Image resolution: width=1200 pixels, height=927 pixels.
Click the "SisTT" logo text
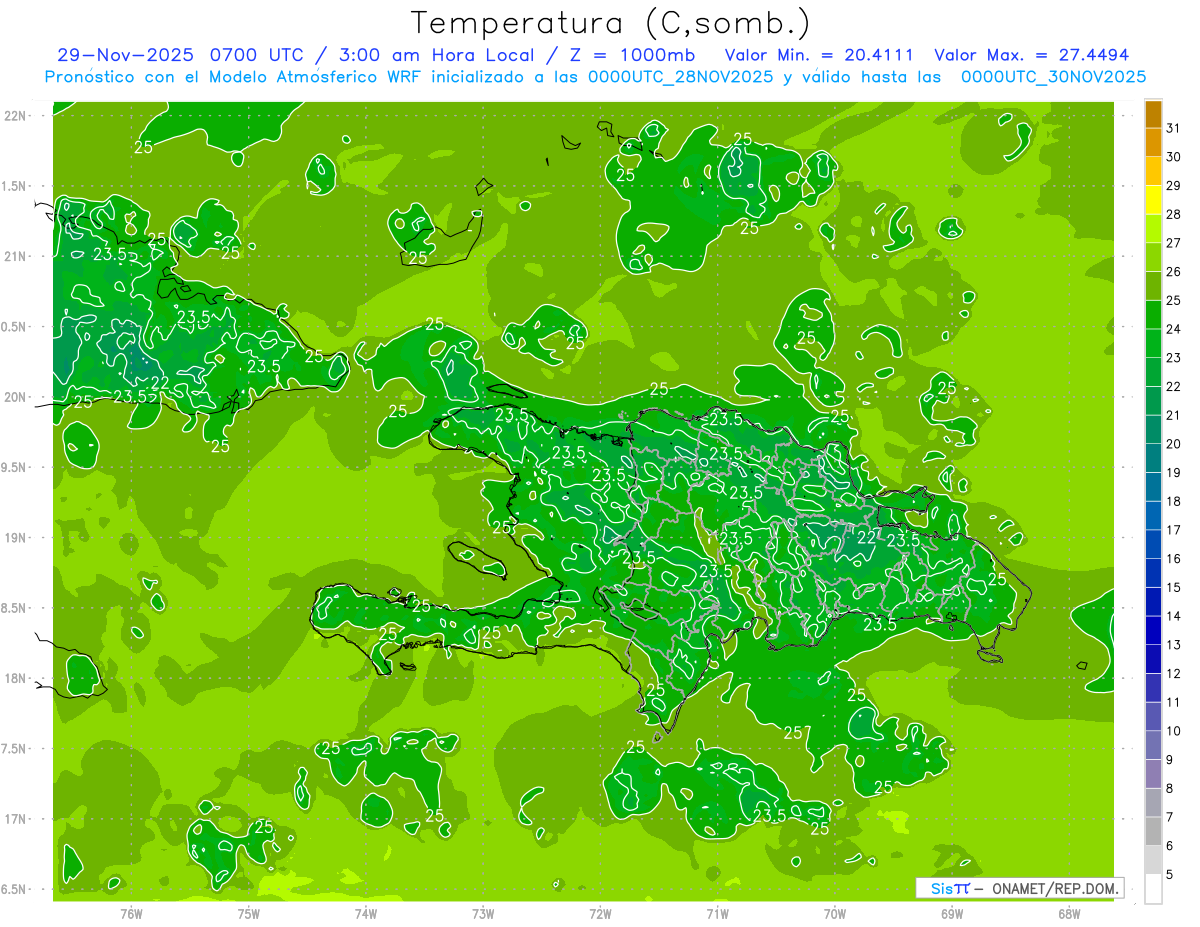click(949, 888)
